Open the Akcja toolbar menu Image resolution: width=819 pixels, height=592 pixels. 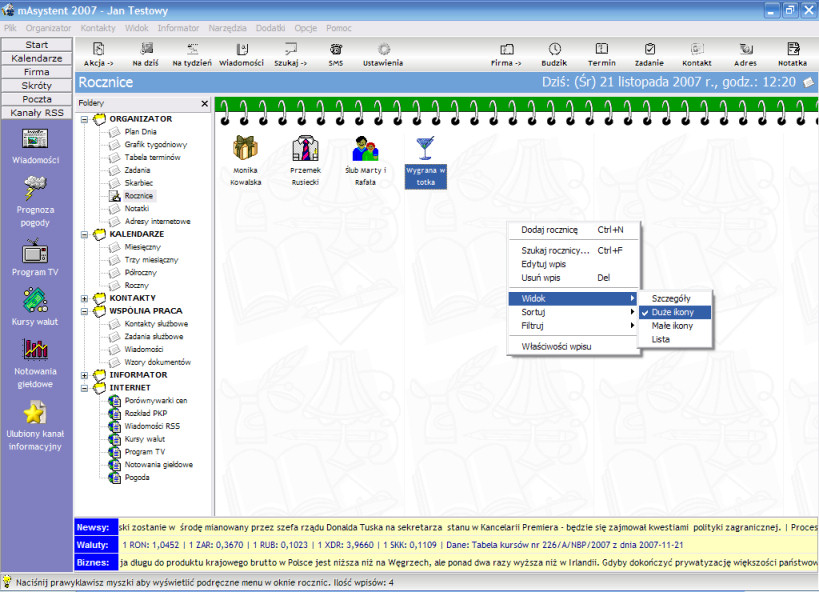click(98, 54)
